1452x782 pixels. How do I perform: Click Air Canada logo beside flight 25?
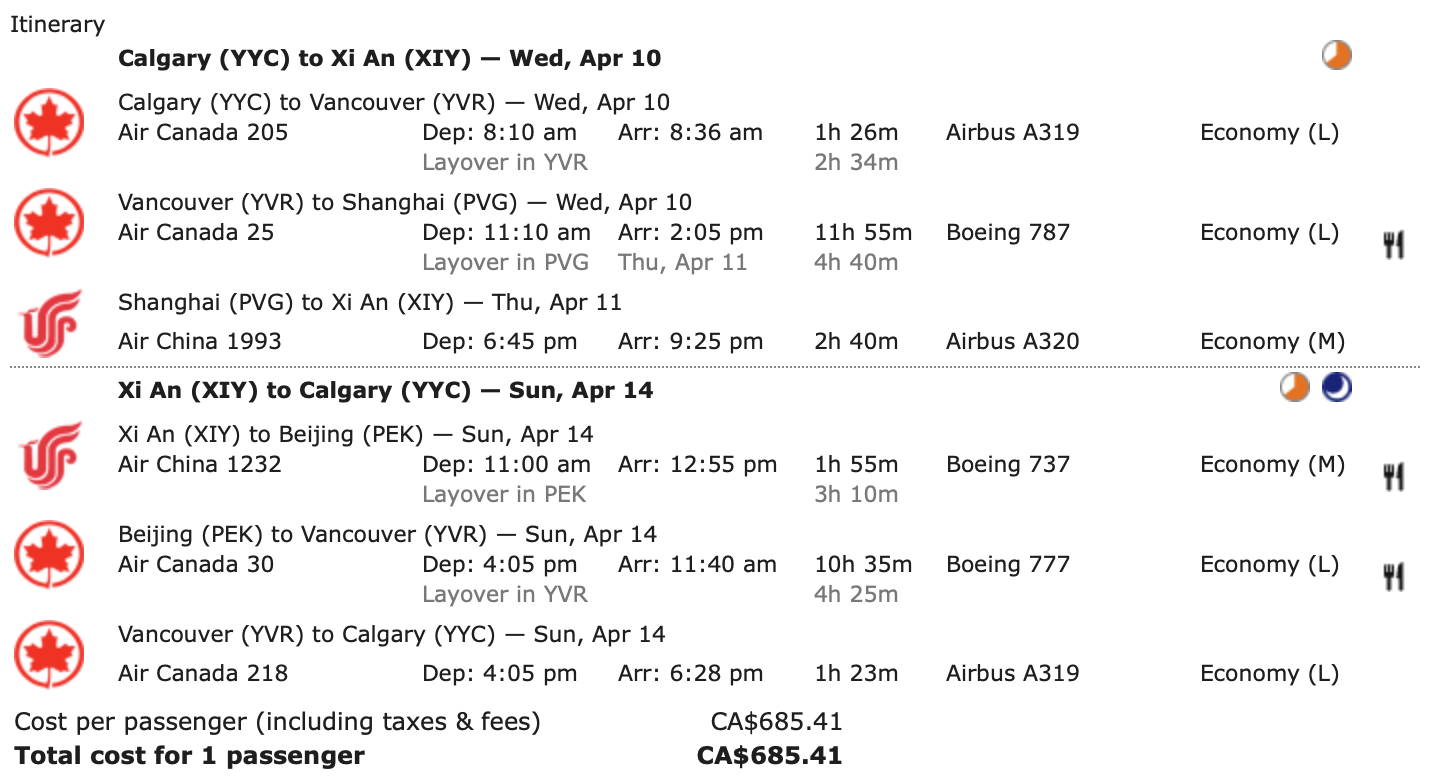point(48,222)
